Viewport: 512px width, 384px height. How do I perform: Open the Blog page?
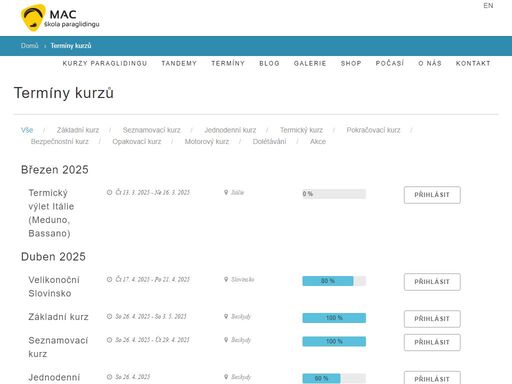coord(270,63)
